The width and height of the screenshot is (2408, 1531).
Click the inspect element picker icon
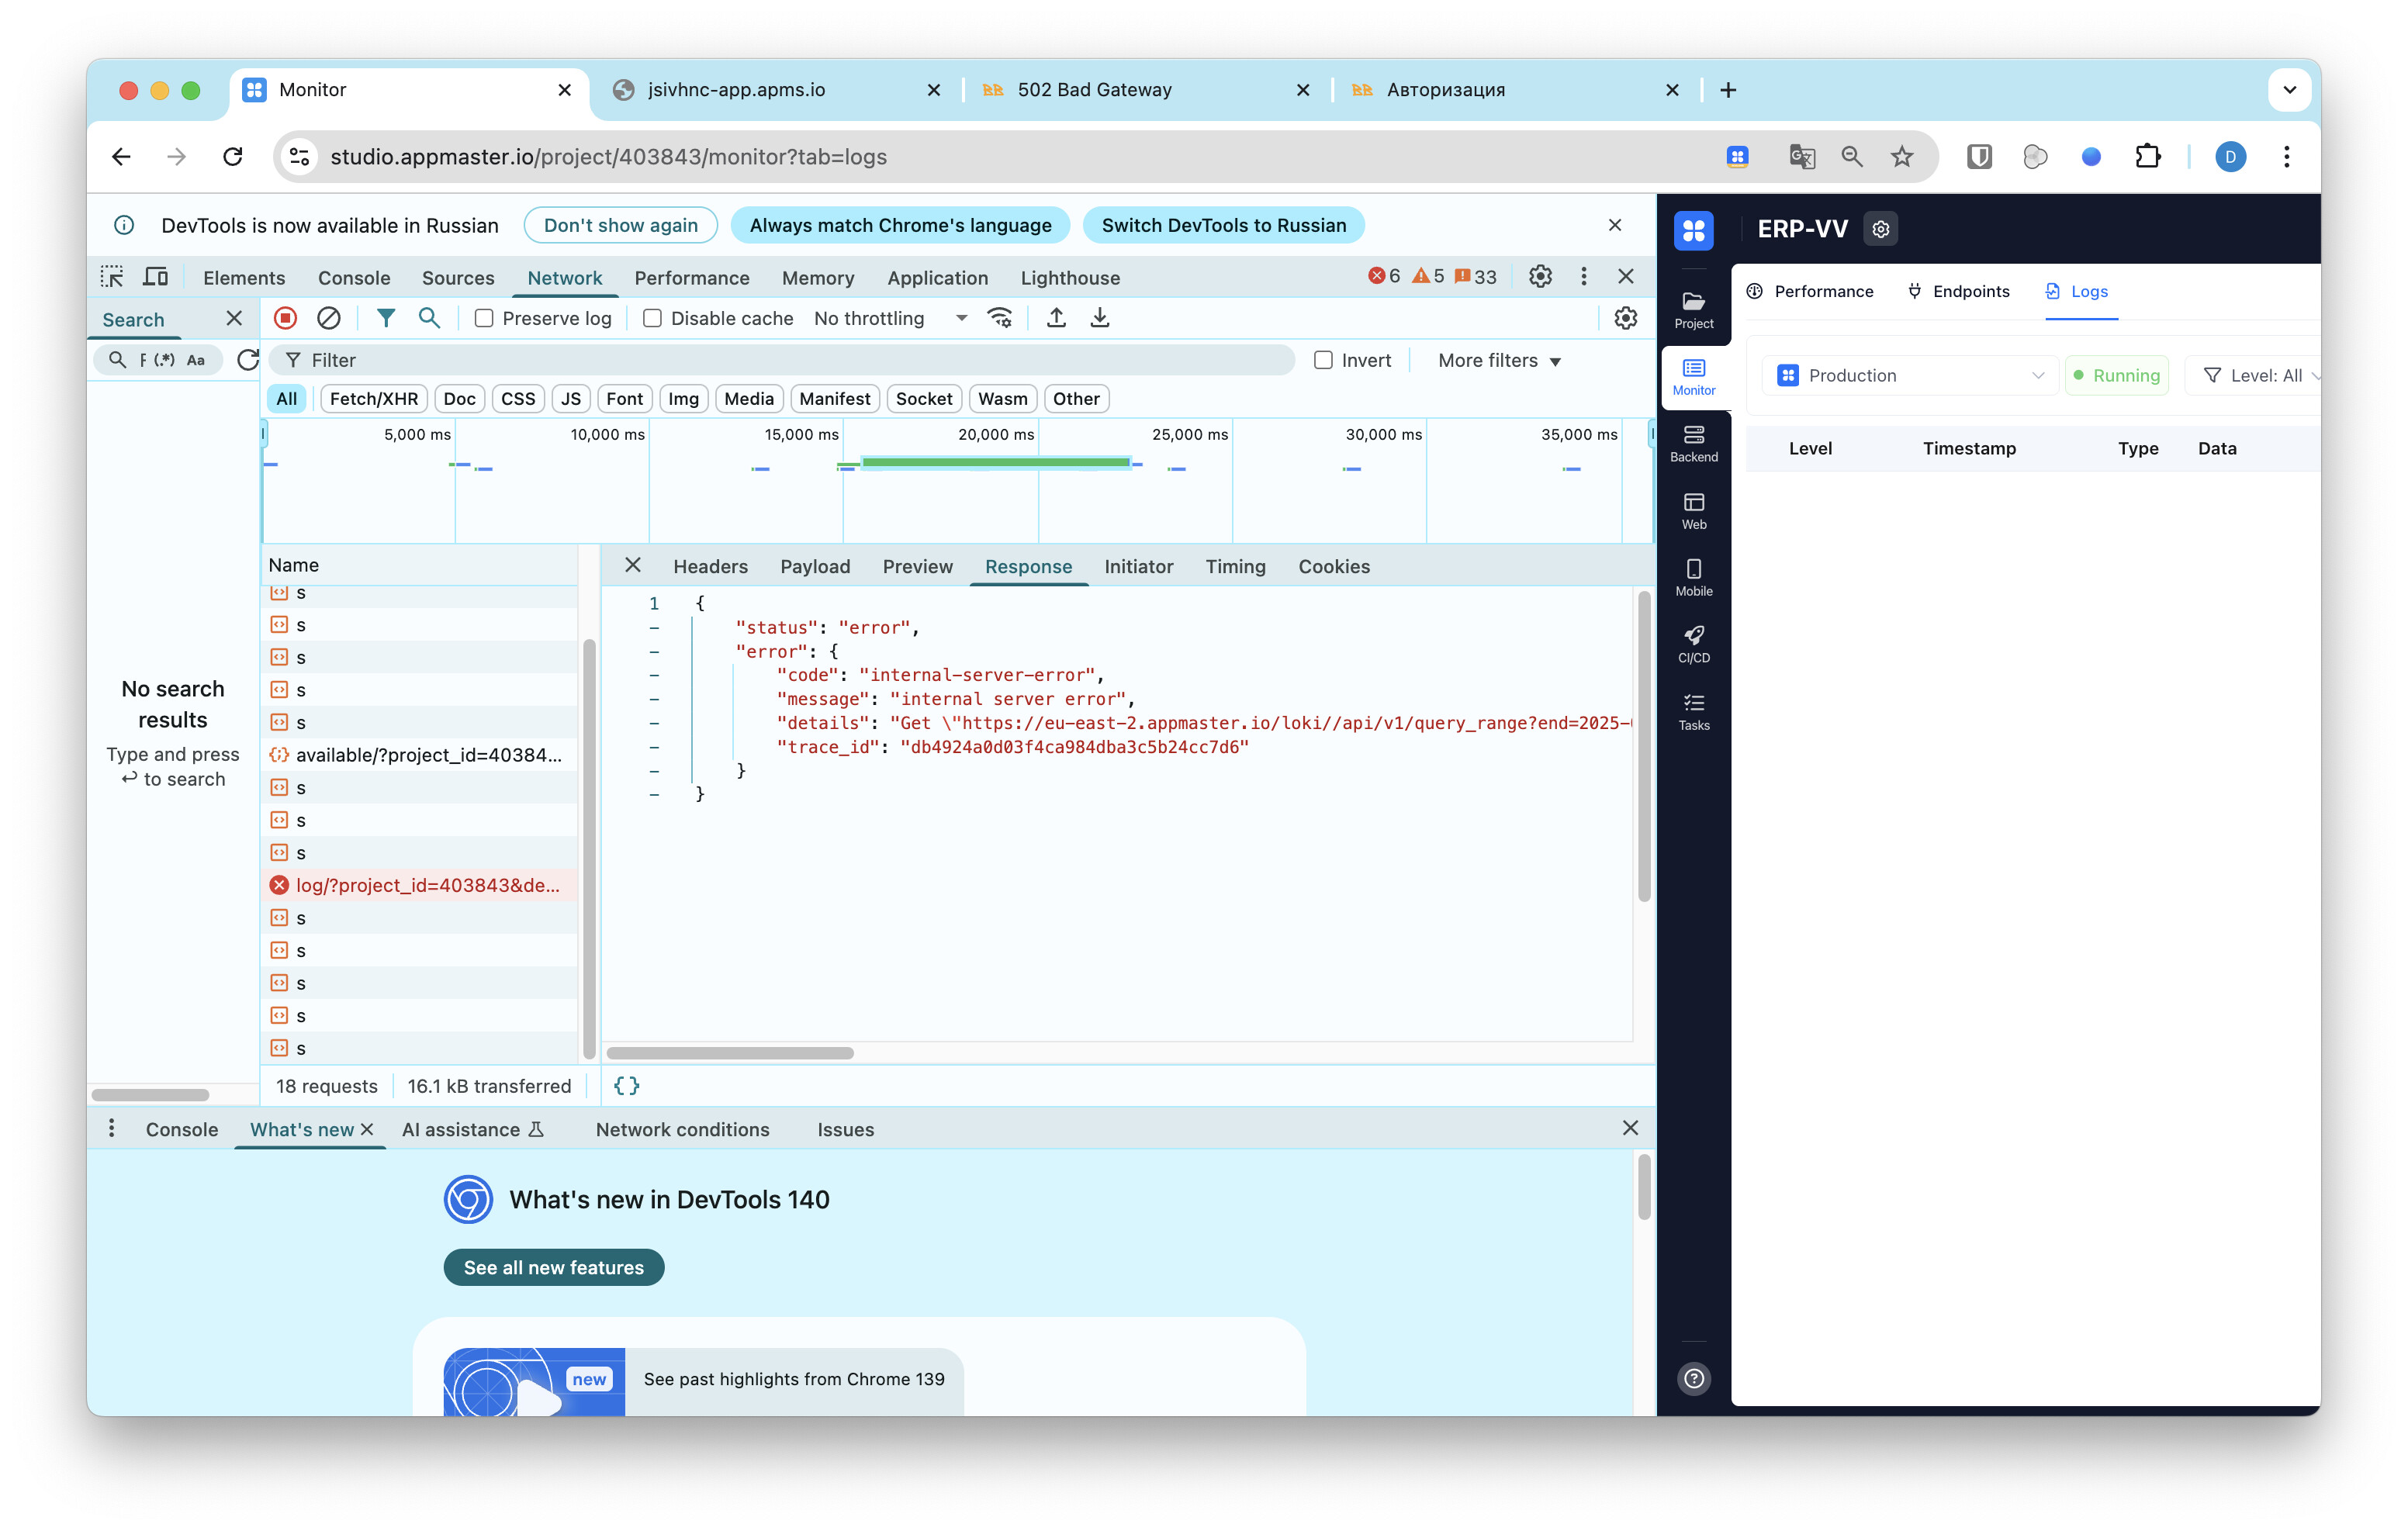pos(112,277)
